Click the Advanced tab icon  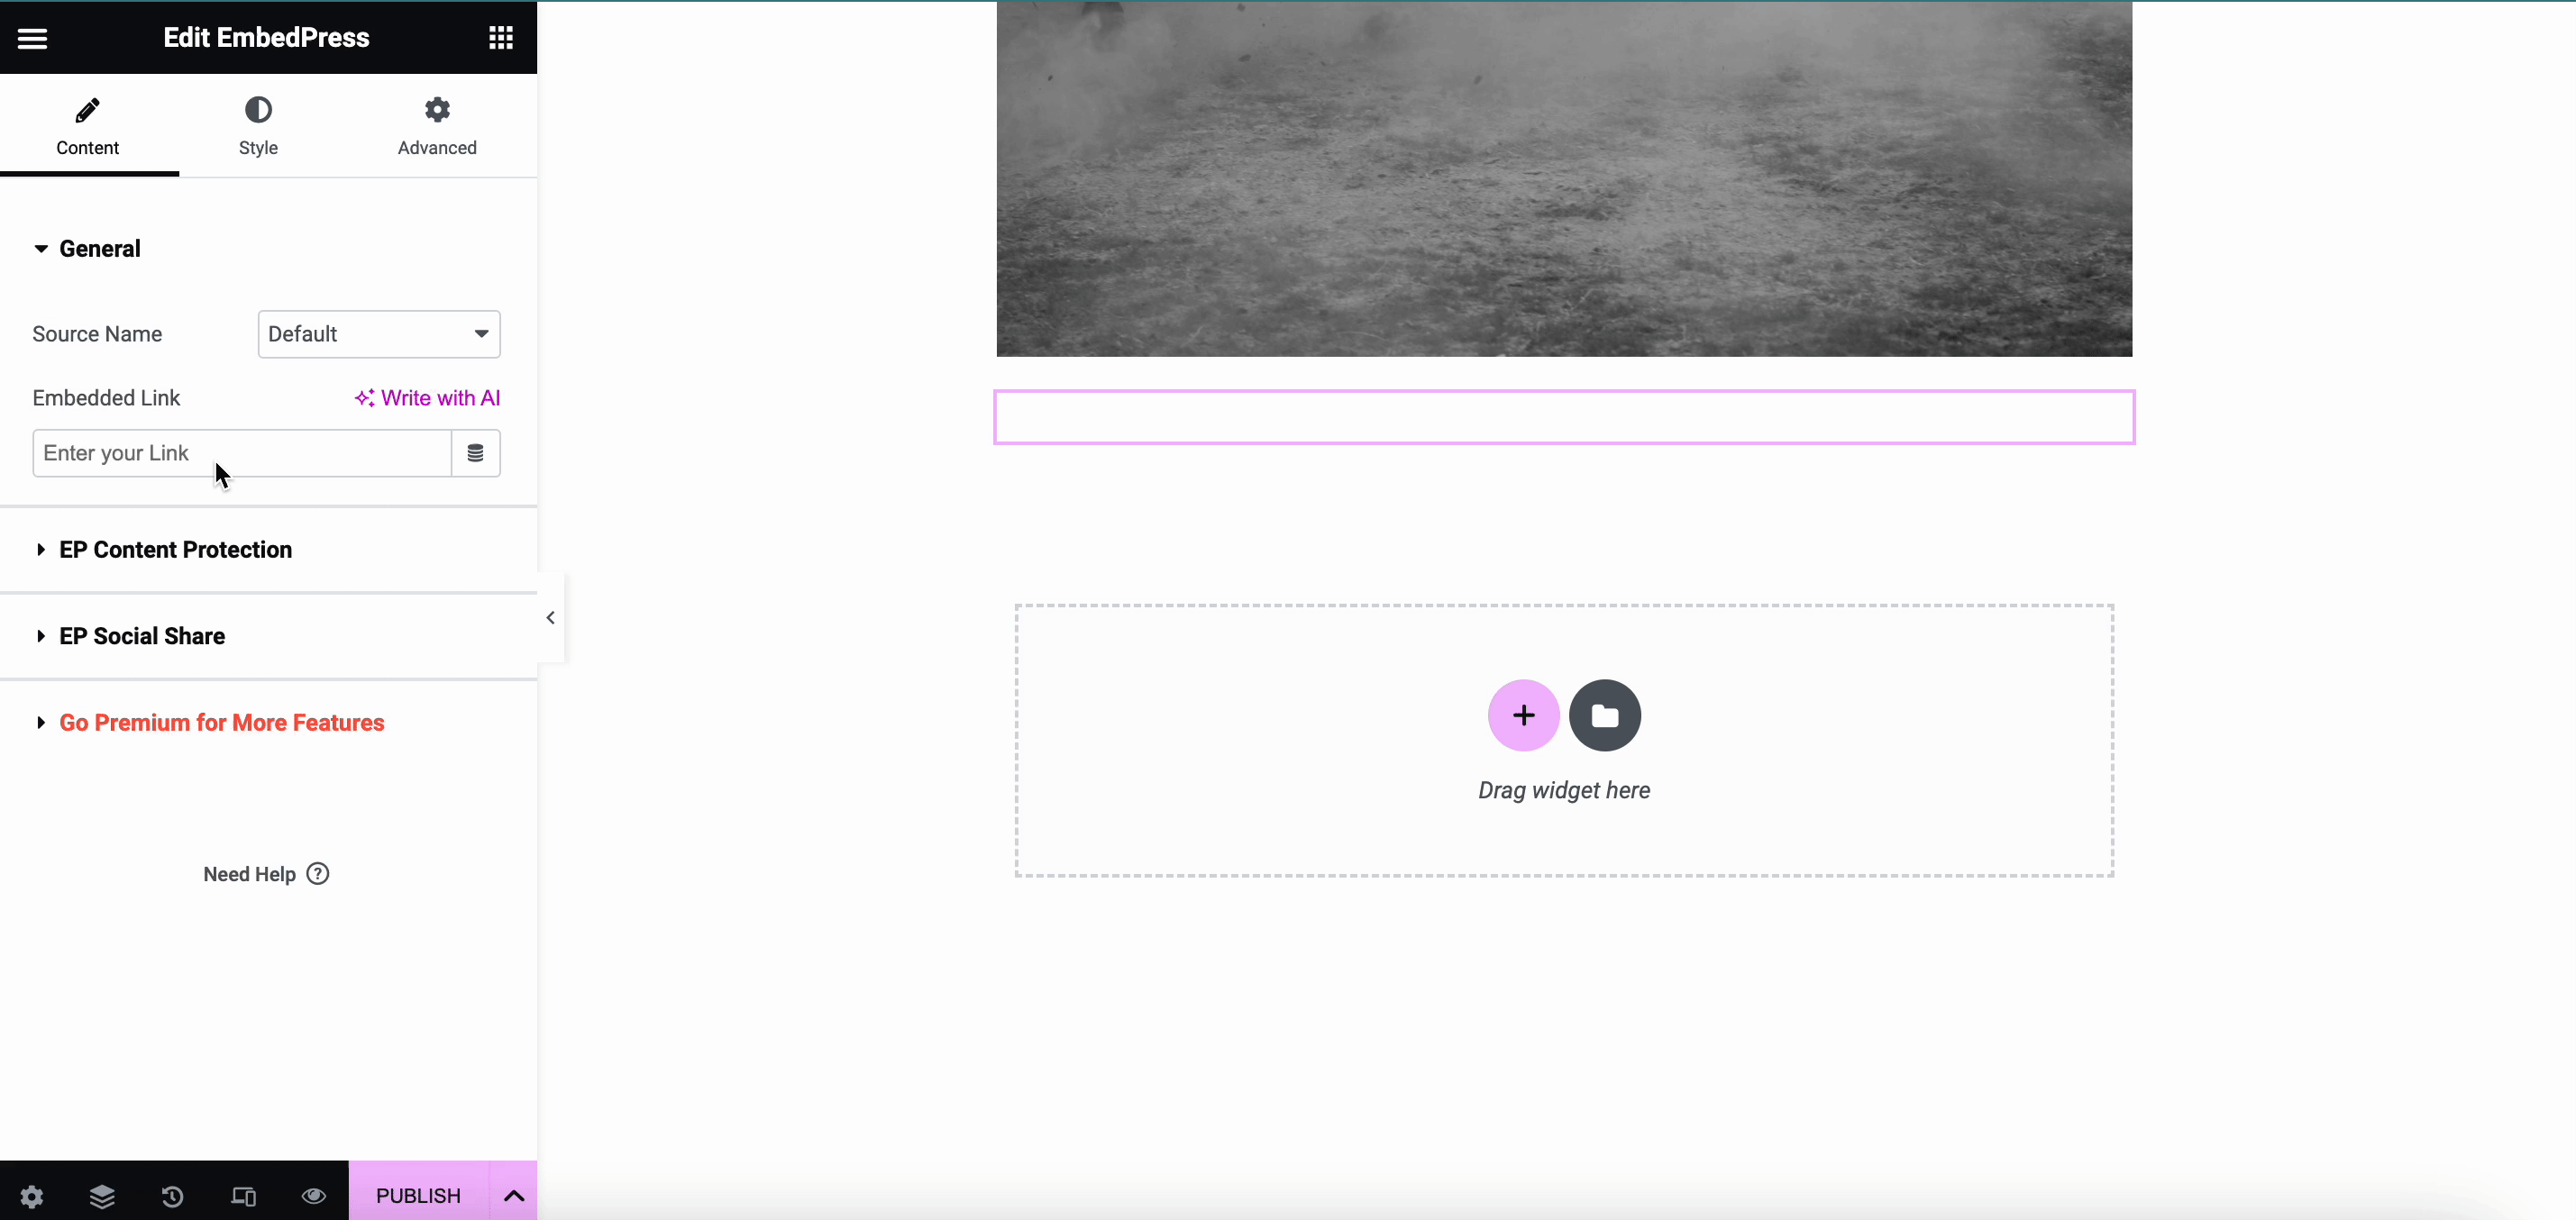coord(435,110)
